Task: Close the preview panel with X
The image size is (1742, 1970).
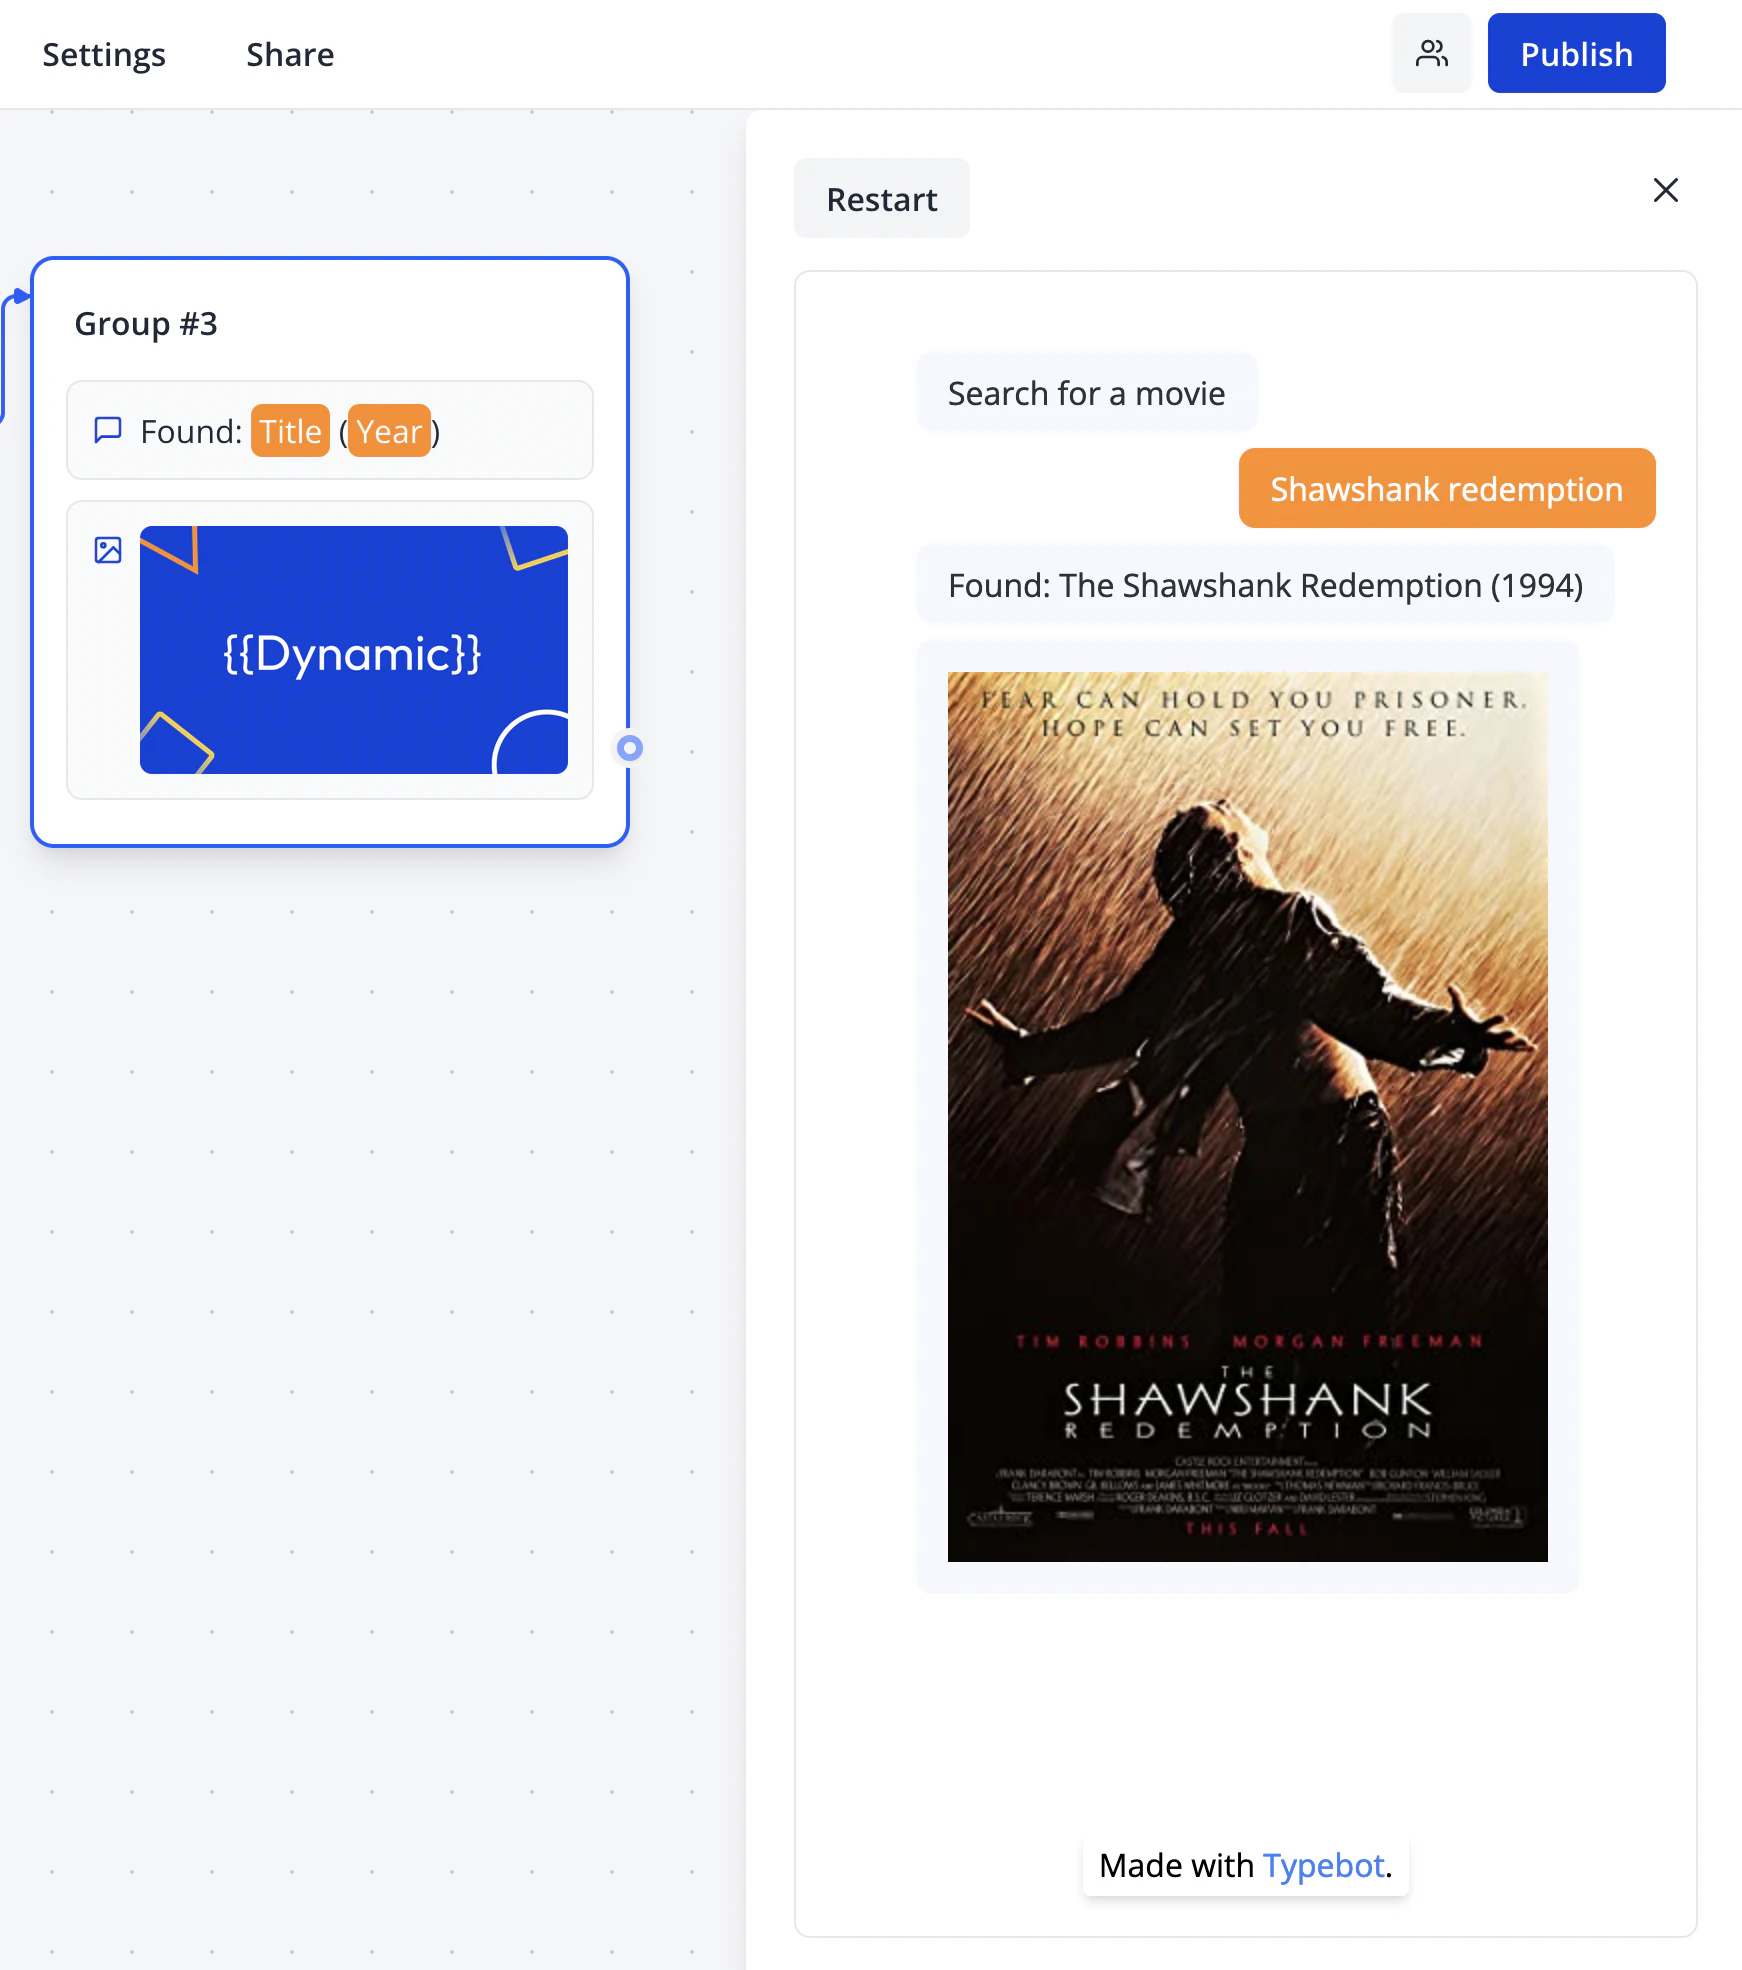Action: coord(1665,190)
